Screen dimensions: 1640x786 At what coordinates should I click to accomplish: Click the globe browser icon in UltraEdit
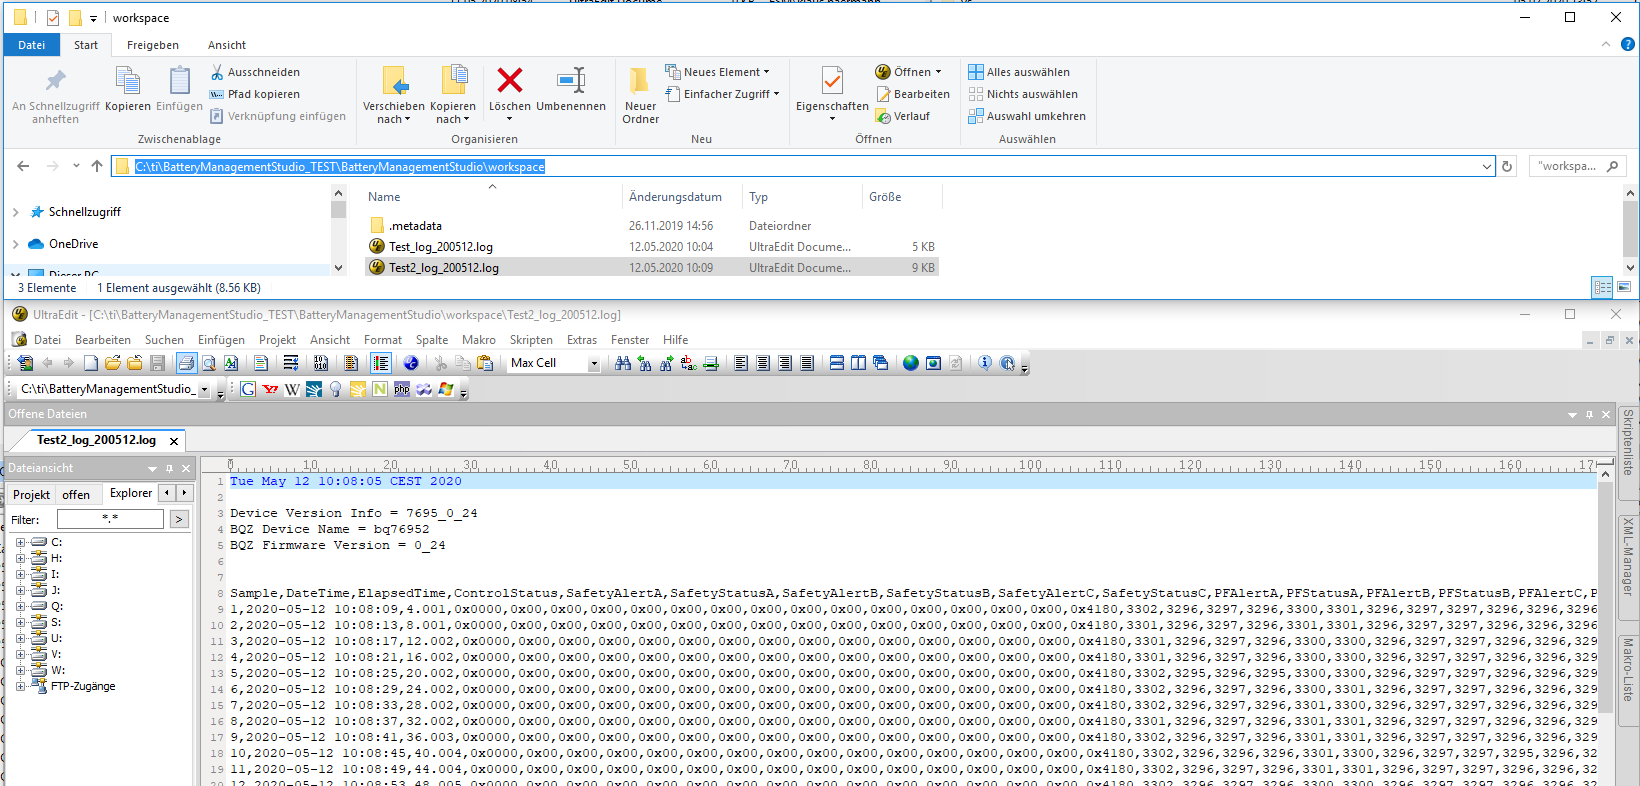(911, 363)
